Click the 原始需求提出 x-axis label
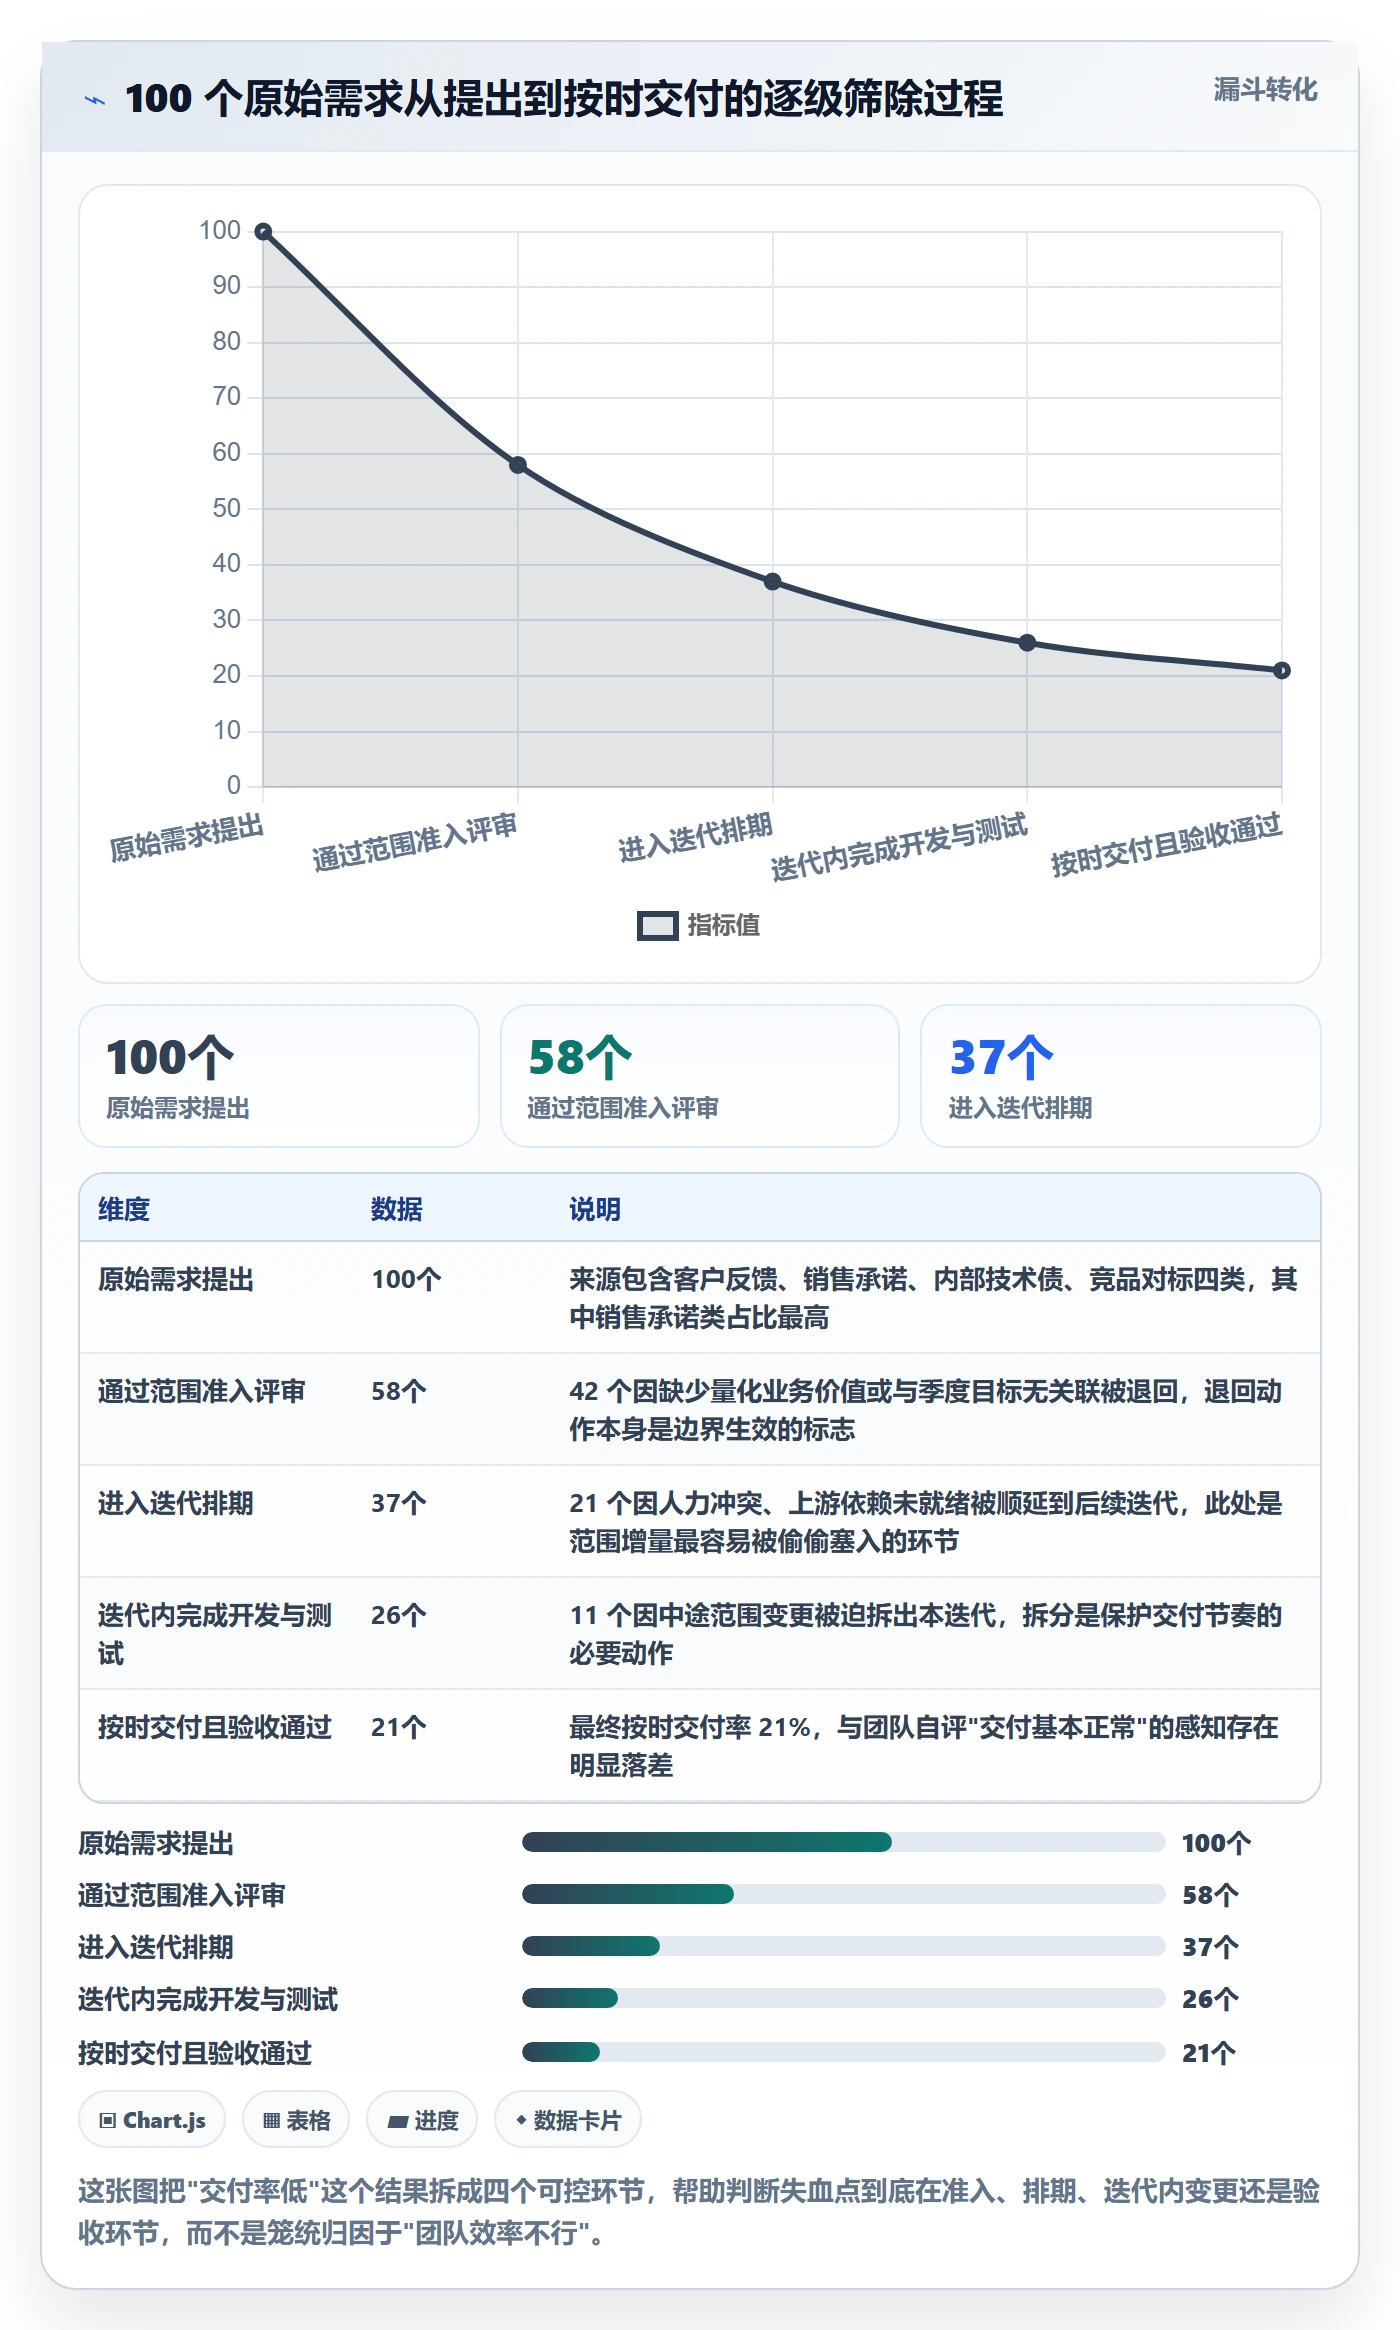 187,838
